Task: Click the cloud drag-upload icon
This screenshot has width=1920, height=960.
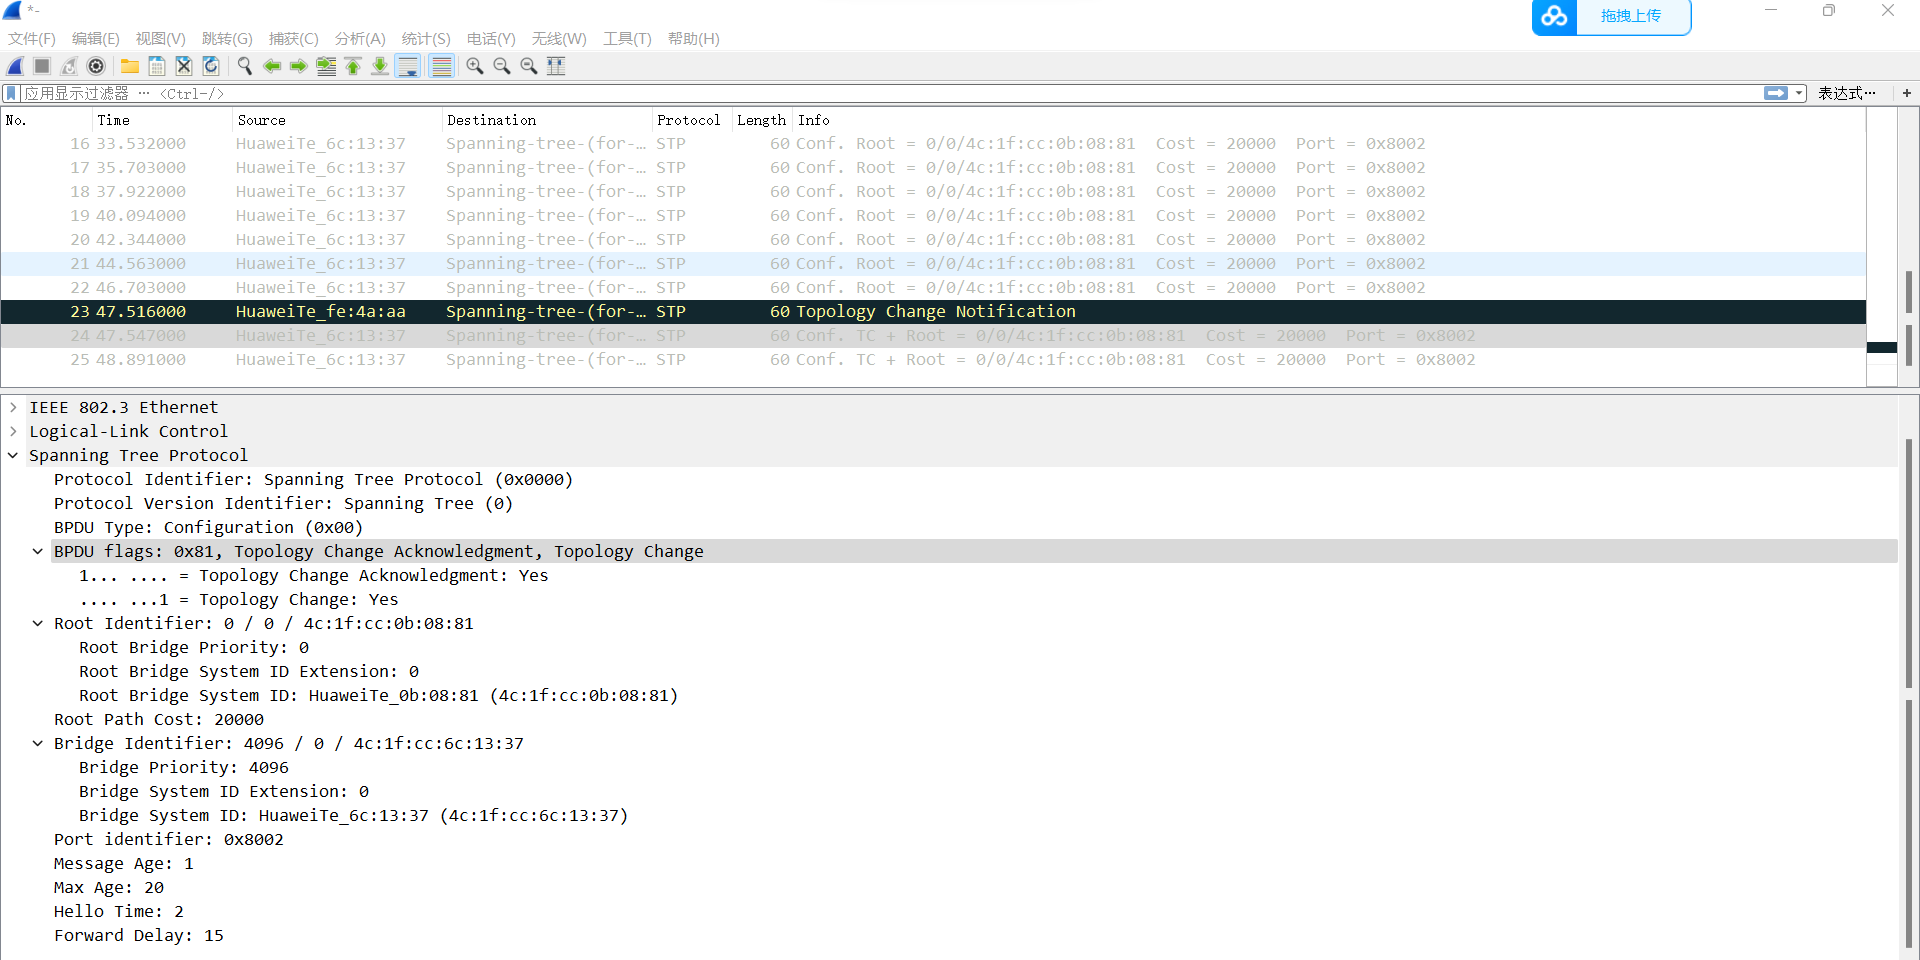Action: coord(1554,16)
